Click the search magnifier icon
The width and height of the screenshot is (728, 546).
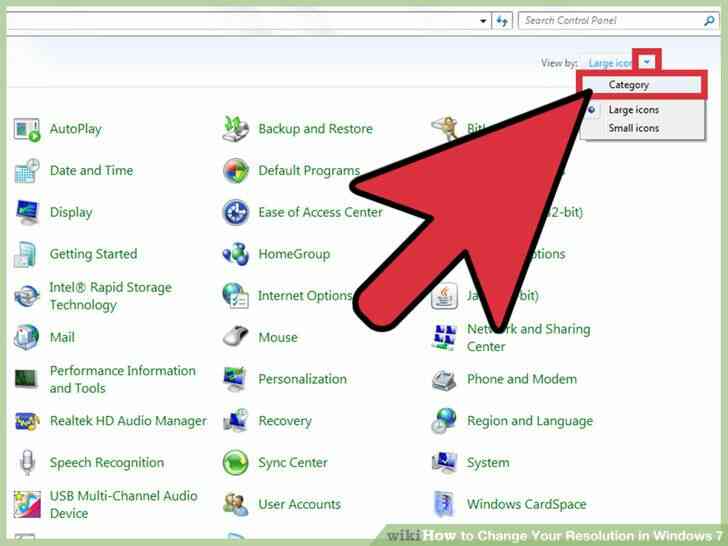(x=709, y=21)
